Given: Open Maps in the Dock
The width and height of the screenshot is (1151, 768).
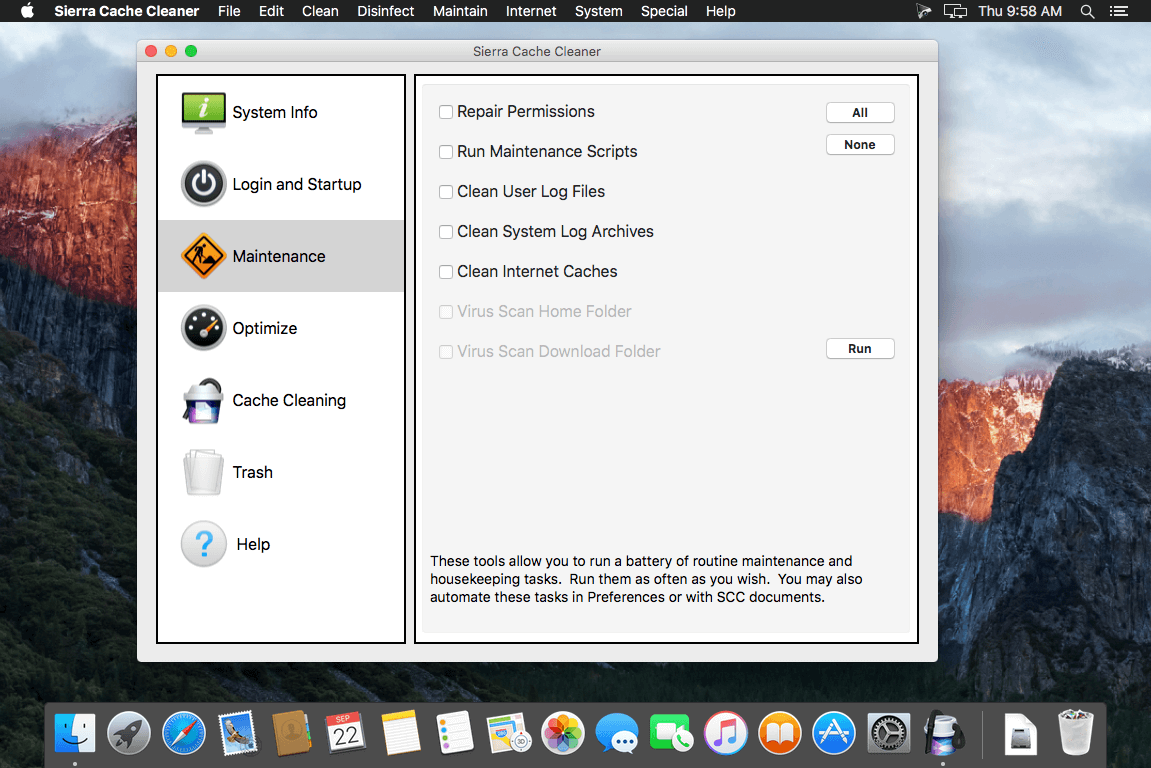Looking at the screenshot, I should pyautogui.click(x=508, y=733).
